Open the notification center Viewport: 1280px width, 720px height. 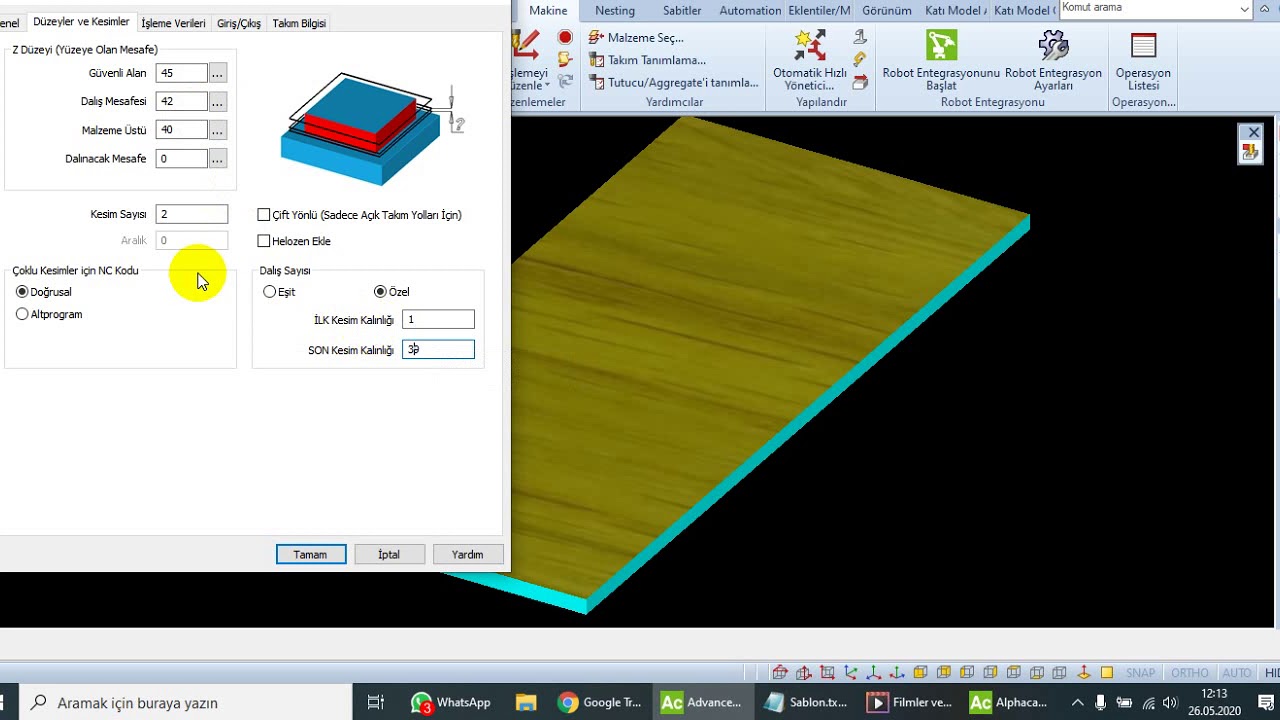click(1264, 702)
